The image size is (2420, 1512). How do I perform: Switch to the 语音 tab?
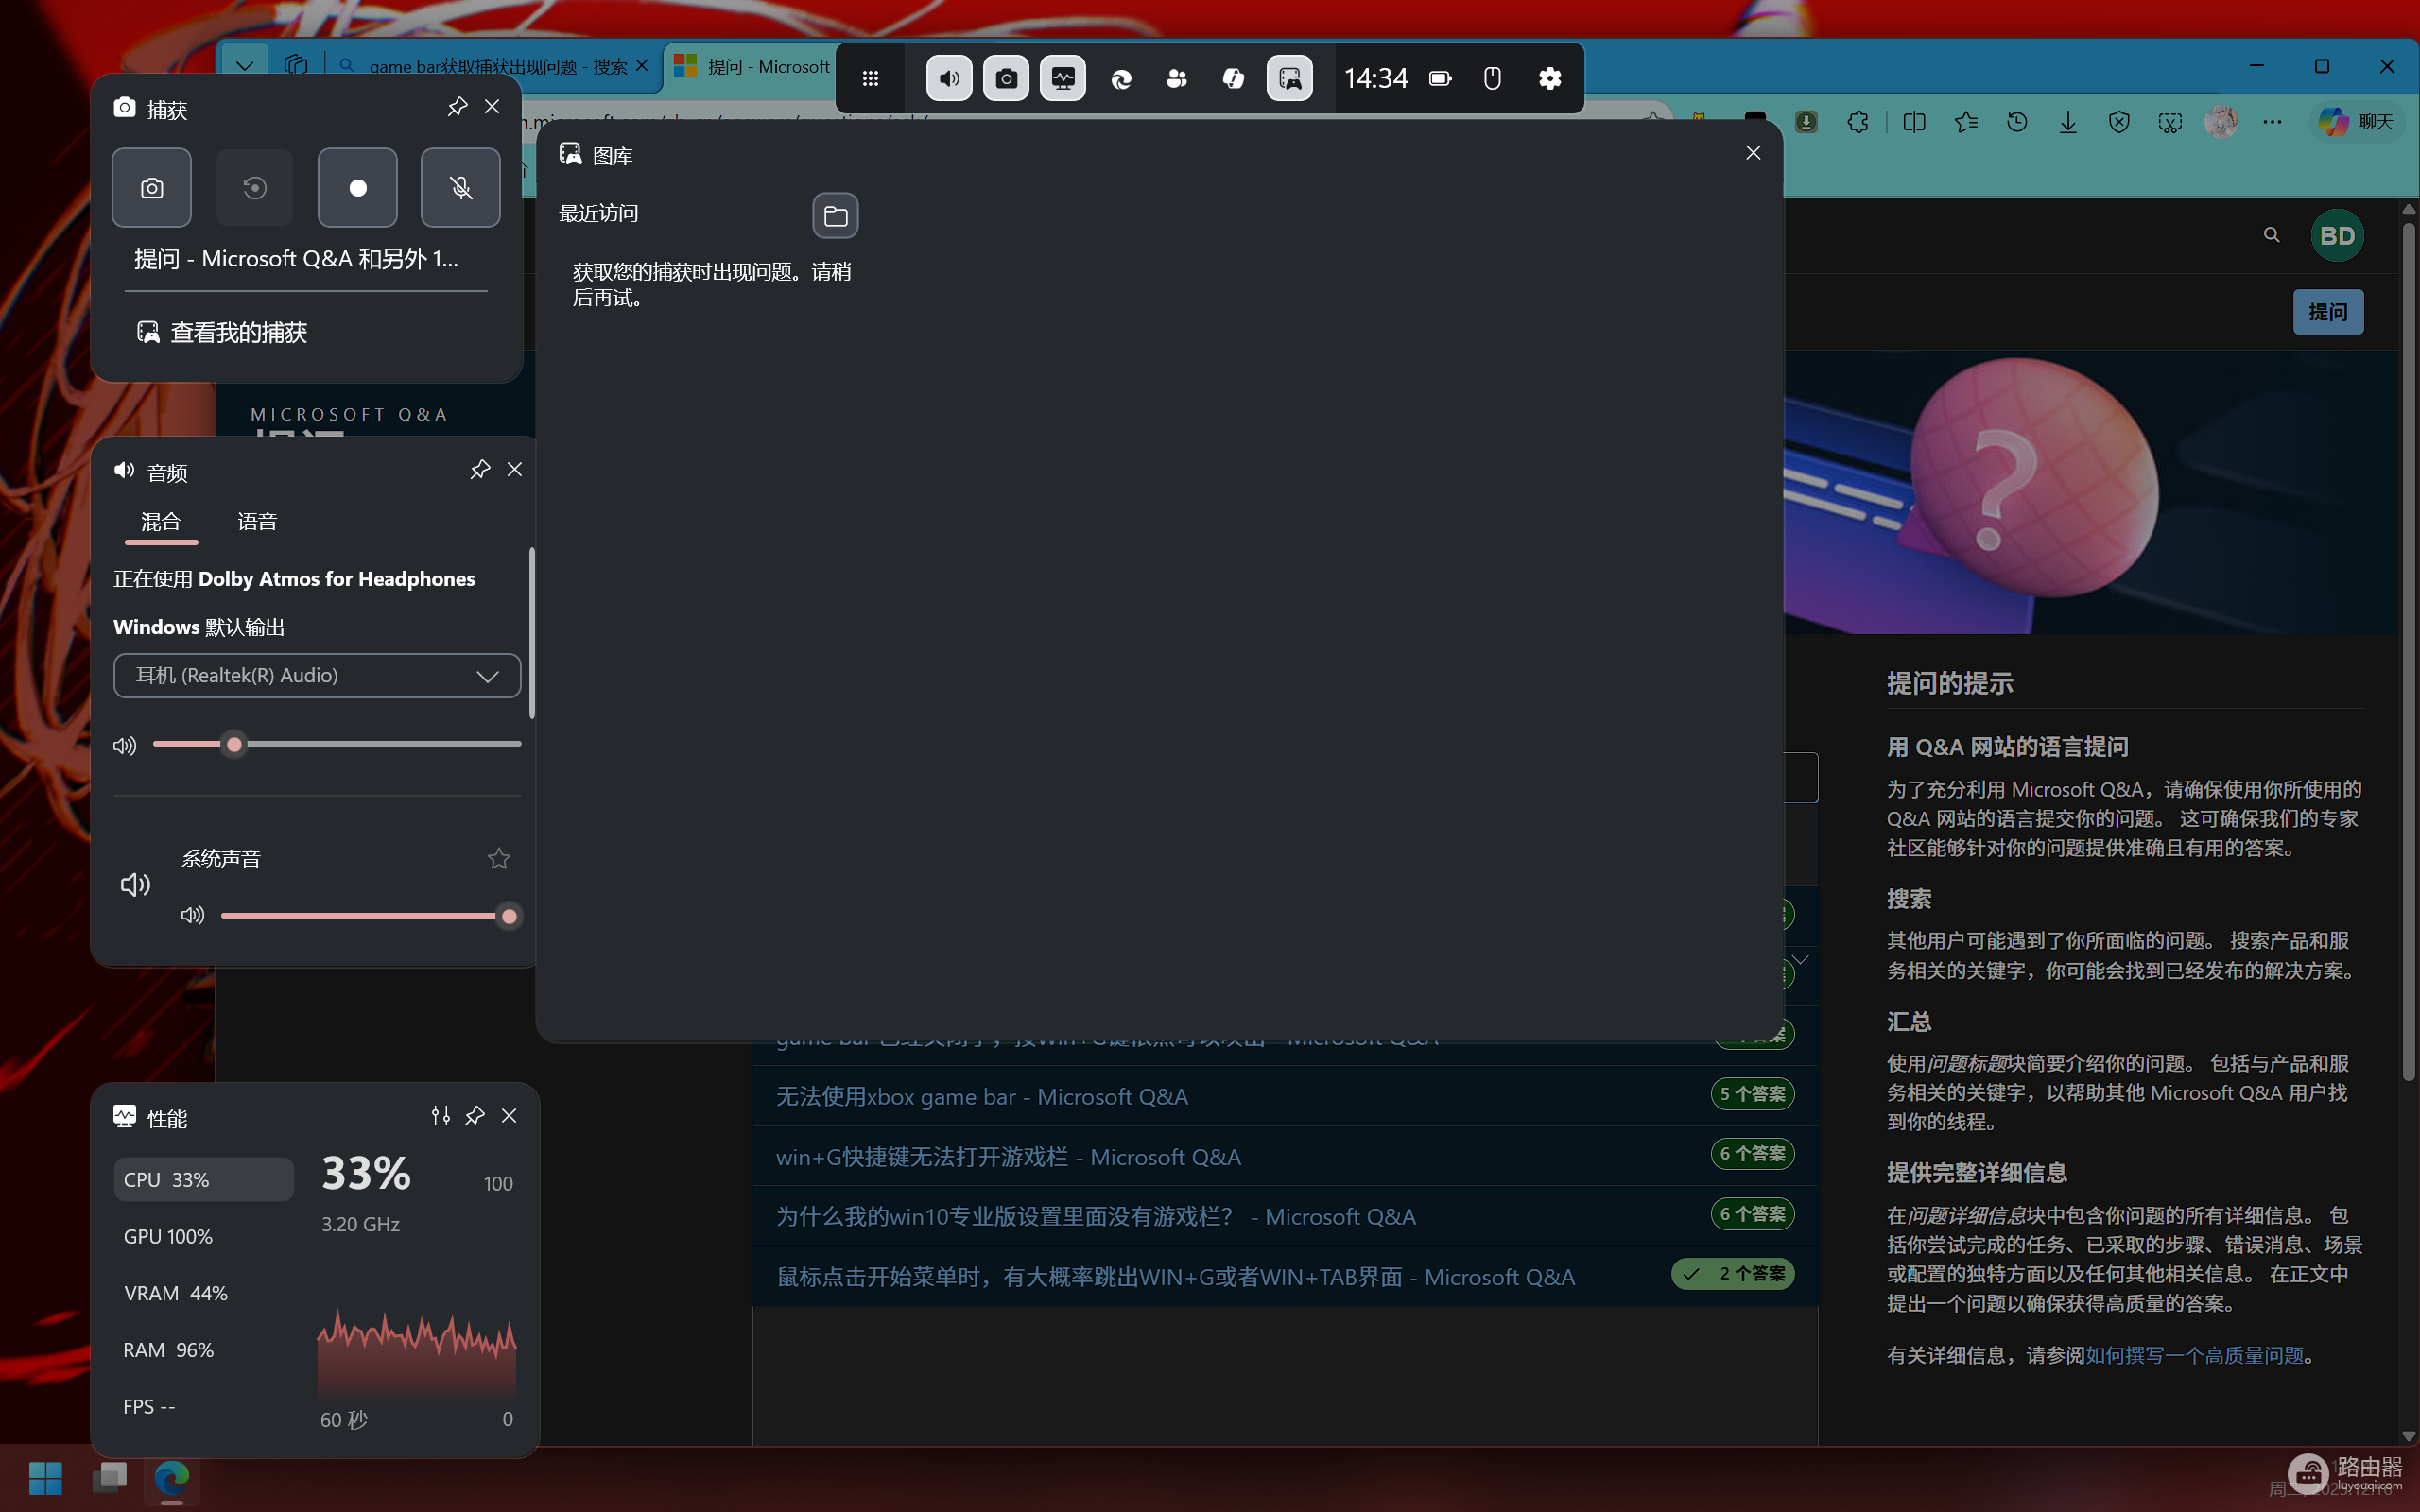(x=257, y=521)
